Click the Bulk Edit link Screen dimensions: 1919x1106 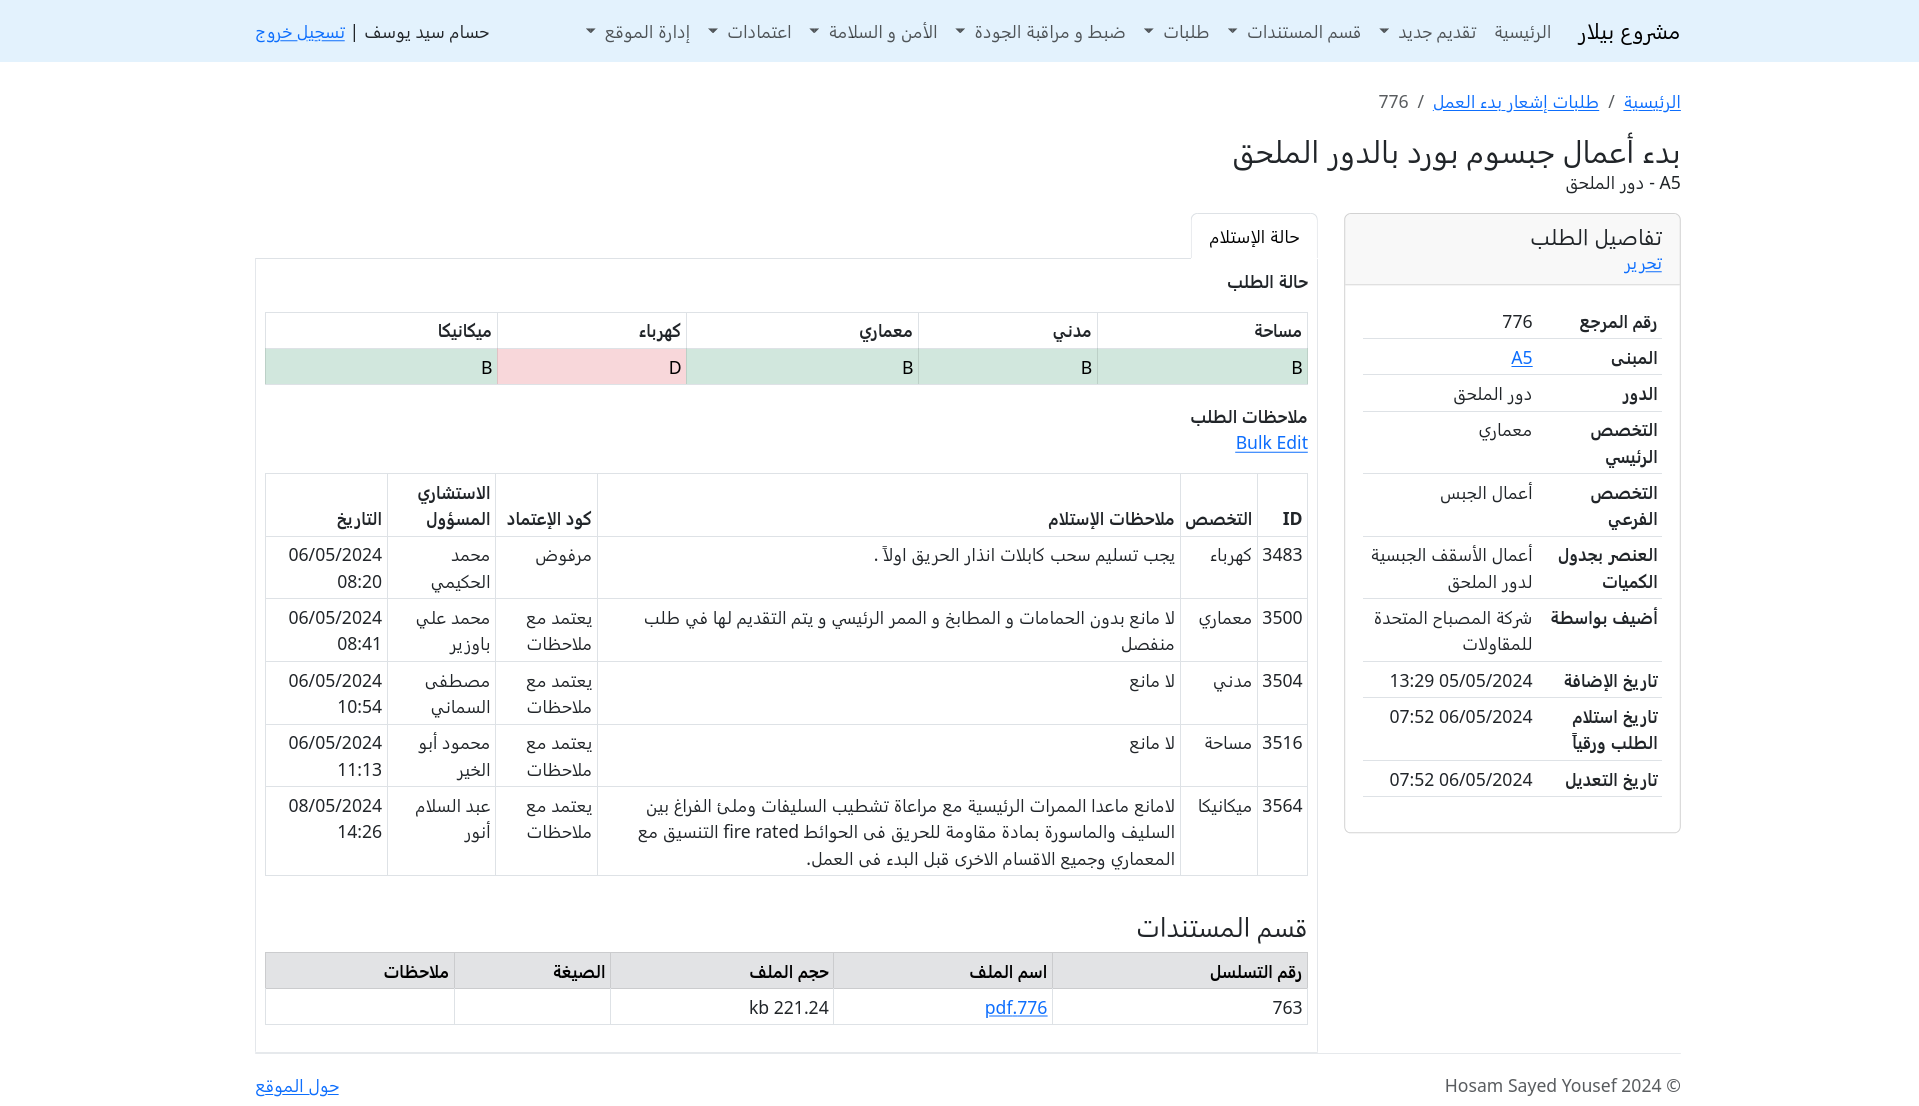pos(1271,443)
